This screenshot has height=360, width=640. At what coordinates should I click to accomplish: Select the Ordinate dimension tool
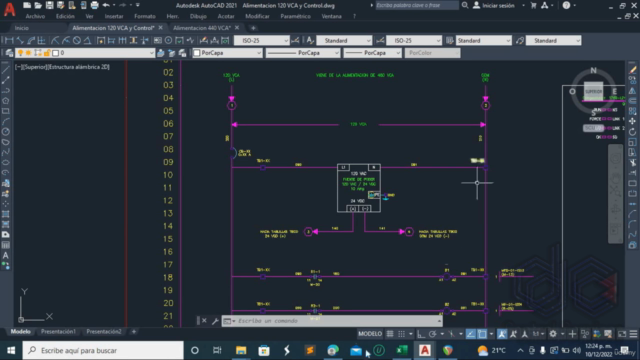41,40
